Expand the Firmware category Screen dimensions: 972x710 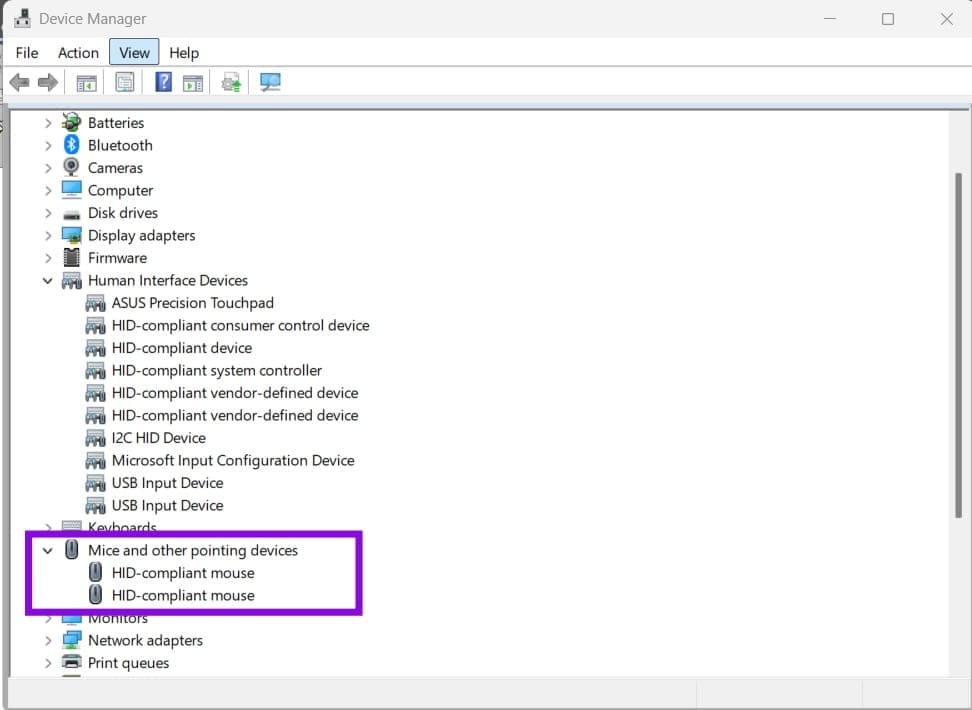click(x=48, y=258)
